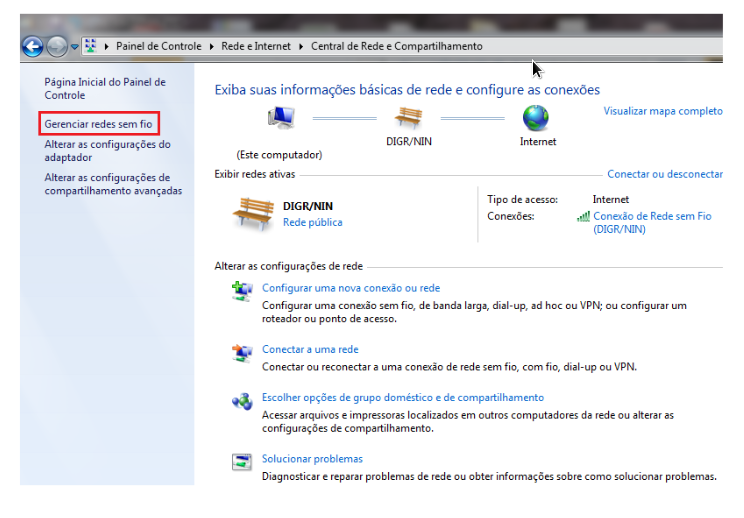Click the DIGR/NIN bench icon in network map
The width and height of the screenshot is (744, 518).
(x=409, y=118)
